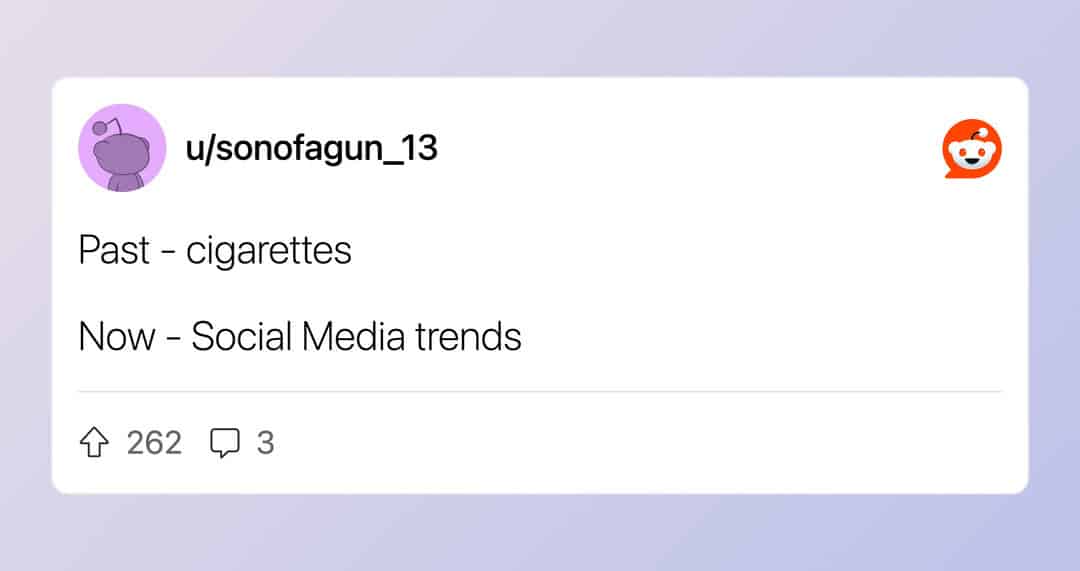This screenshot has width=1080, height=571.
Task: Click the dash after "Now"
Action: tap(174, 339)
